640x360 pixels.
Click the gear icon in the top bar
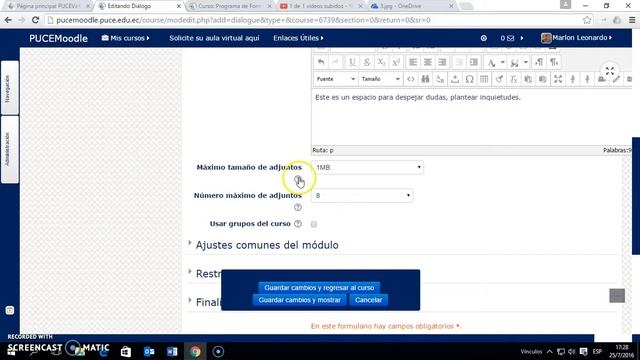pos(484,38)
